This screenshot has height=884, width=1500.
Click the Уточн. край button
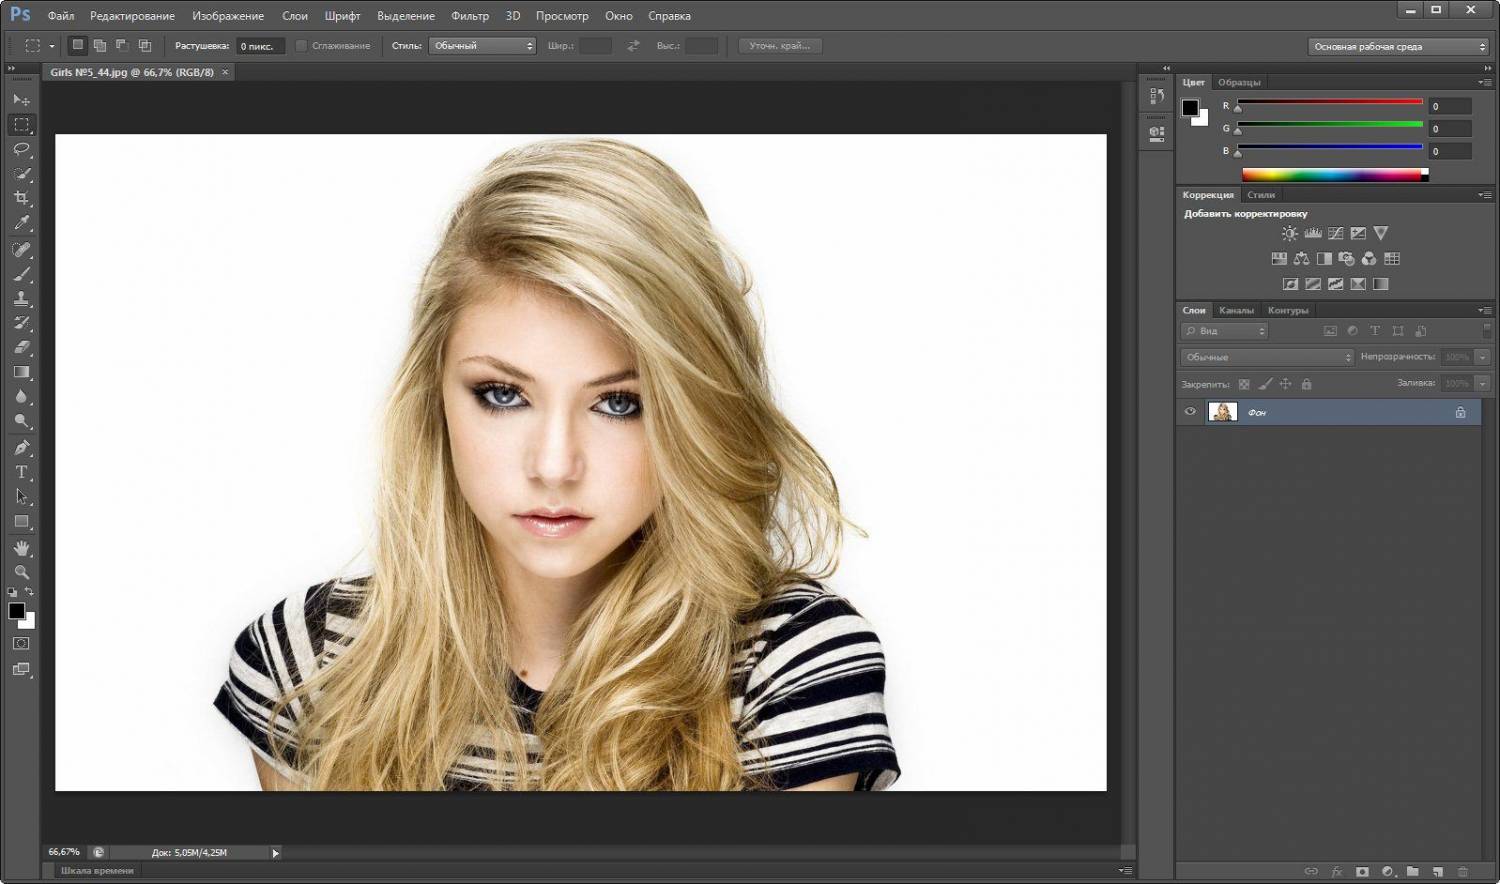pyautogui.click(x=780, y=46)
